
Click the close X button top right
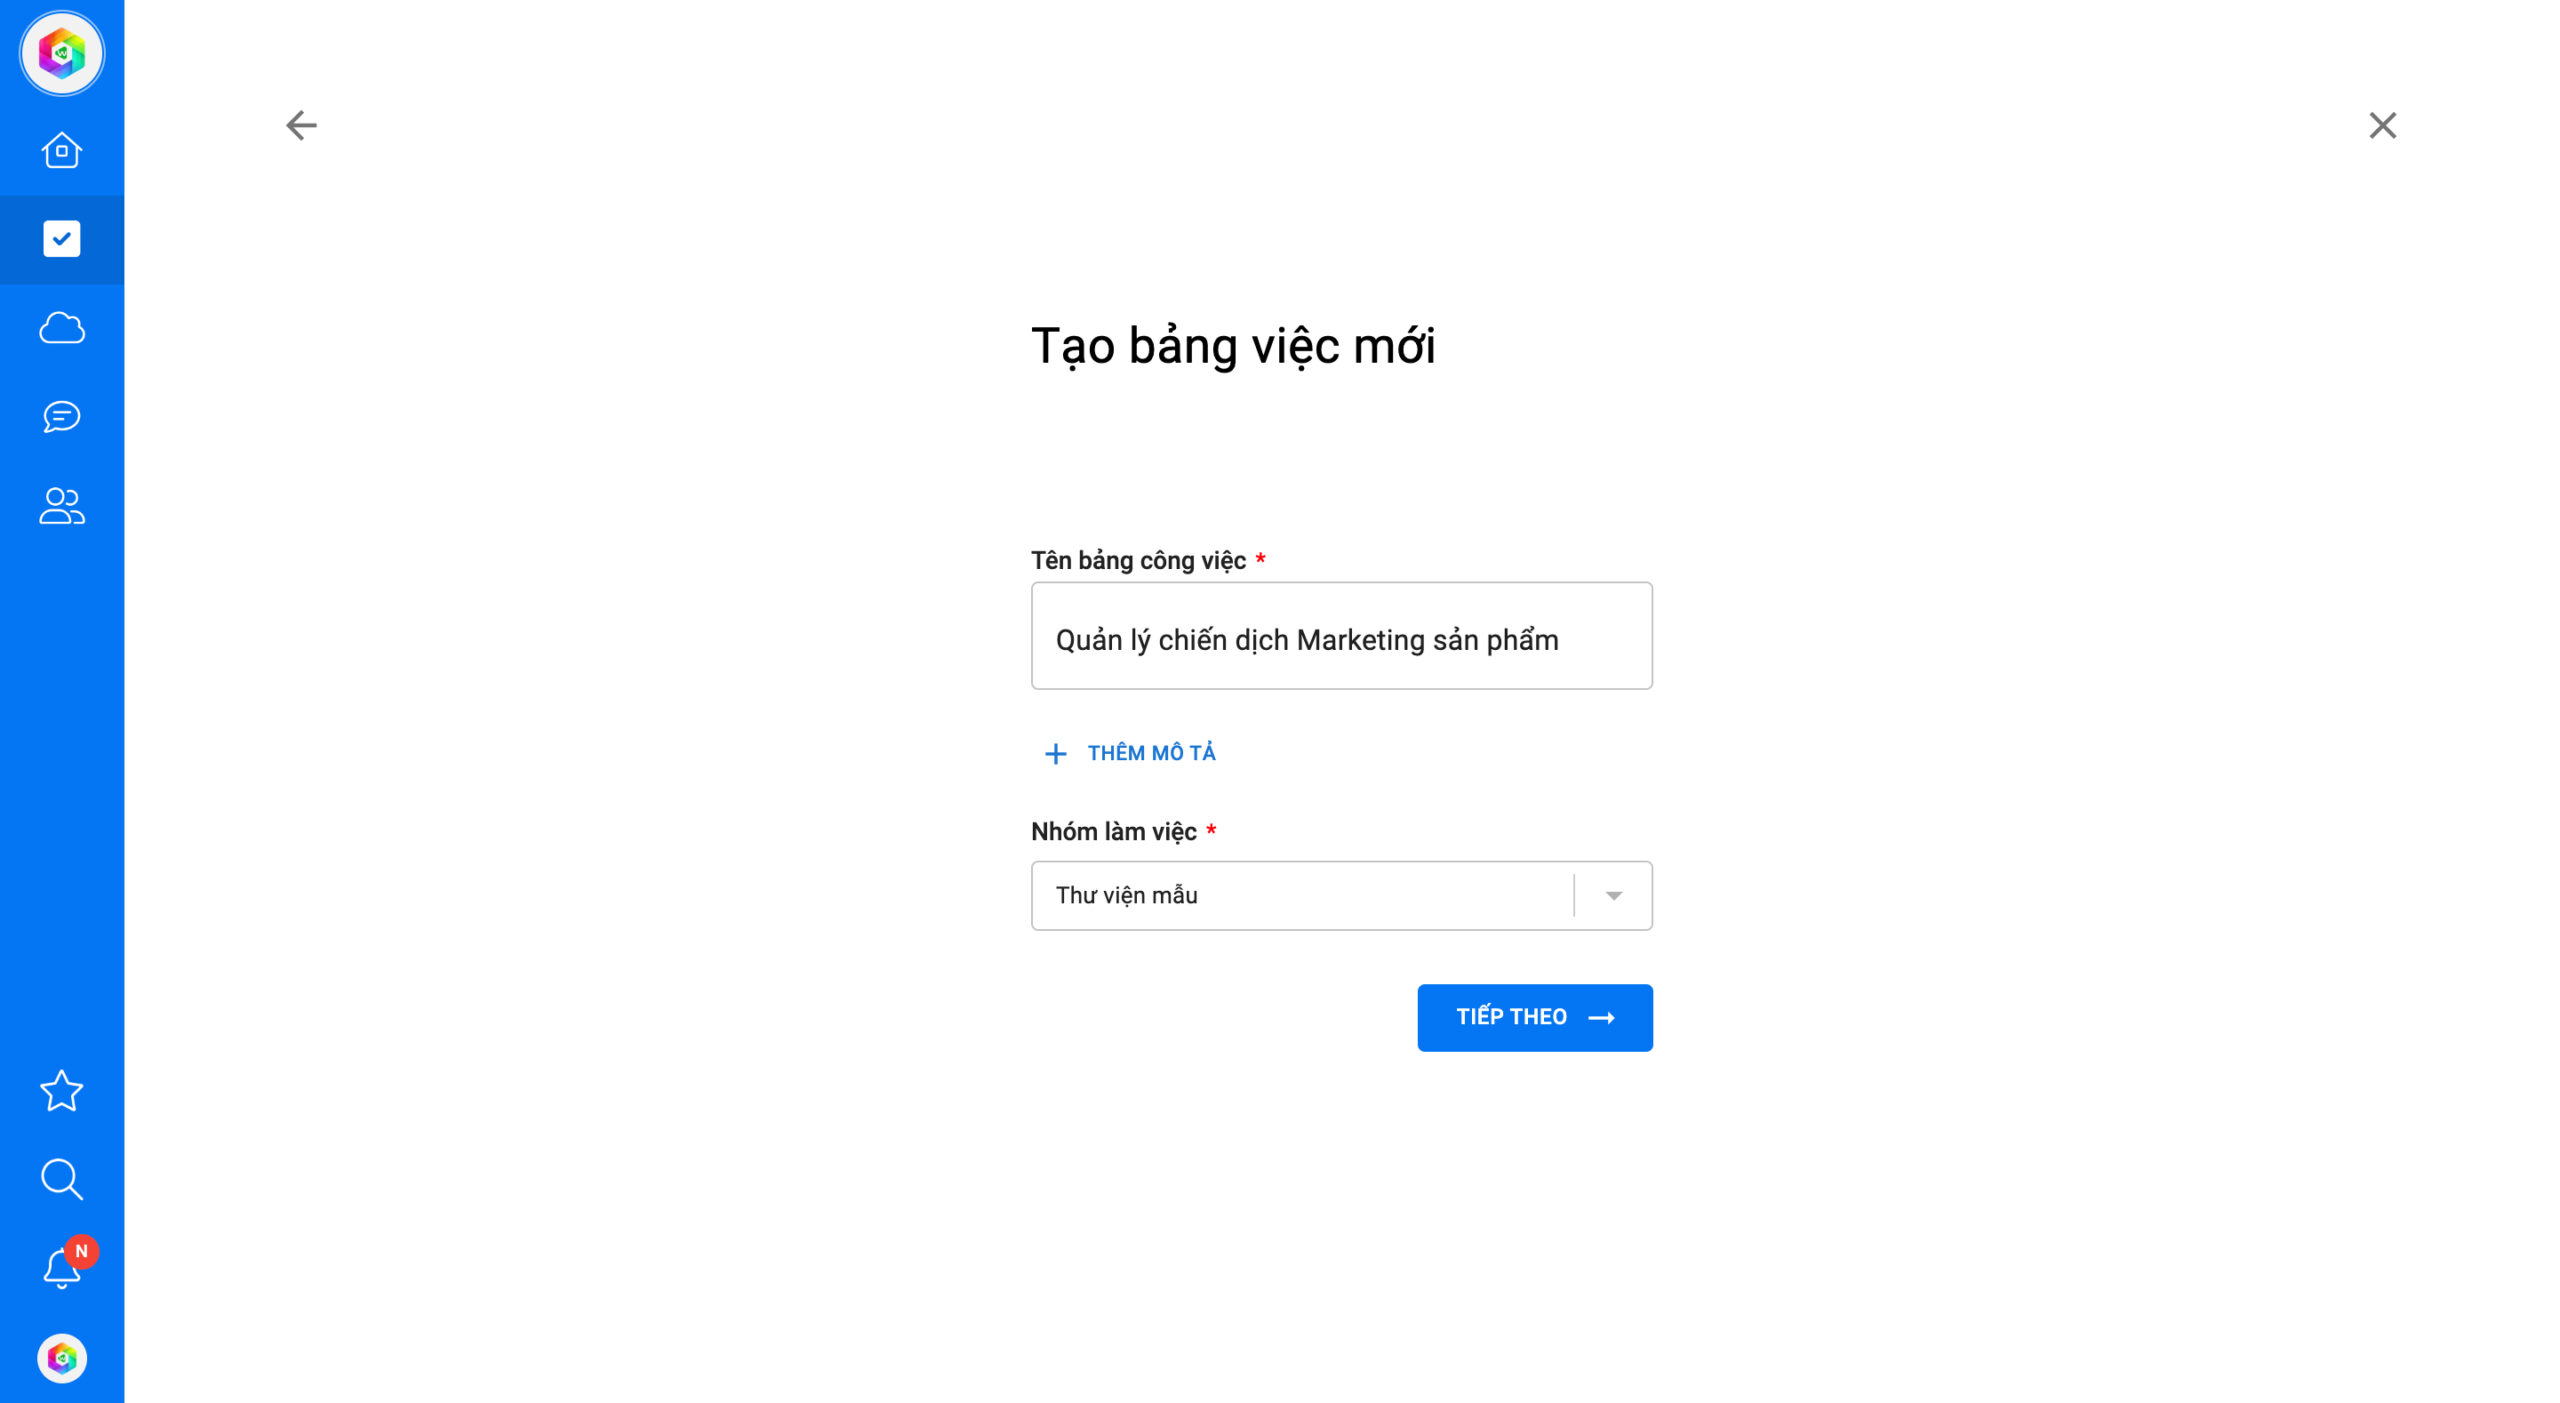(2380, 124)
